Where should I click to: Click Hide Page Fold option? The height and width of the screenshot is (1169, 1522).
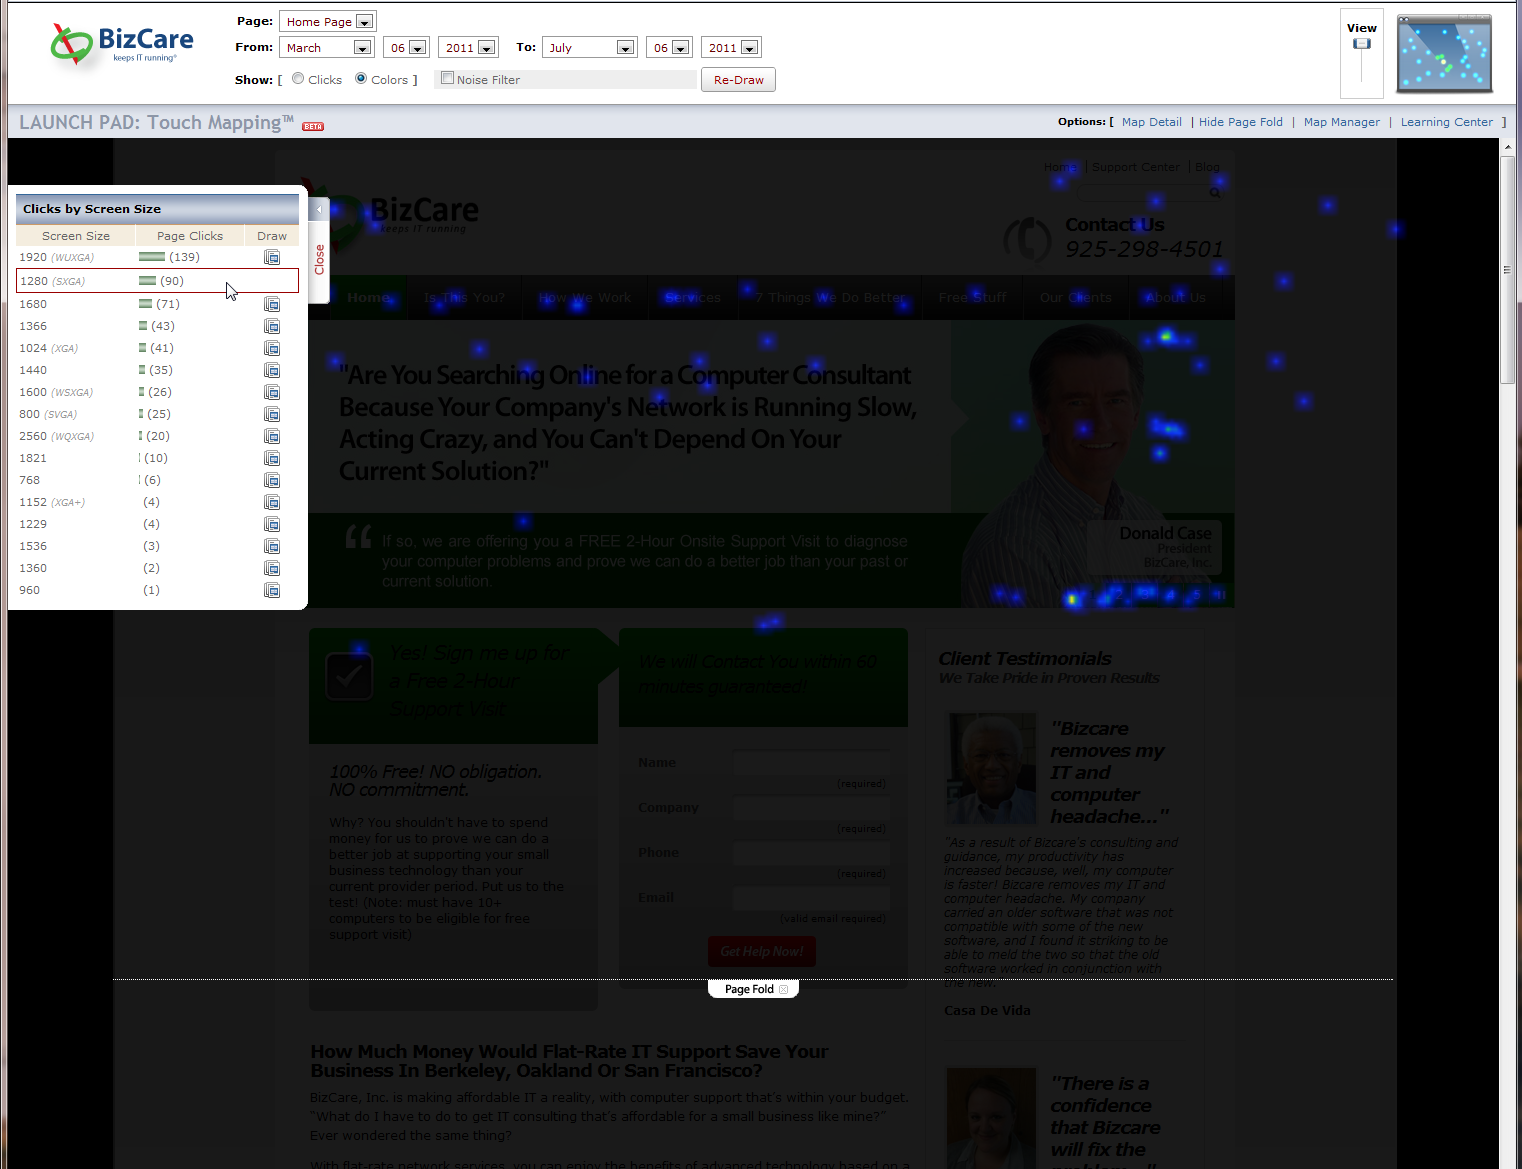(1240, 122)
